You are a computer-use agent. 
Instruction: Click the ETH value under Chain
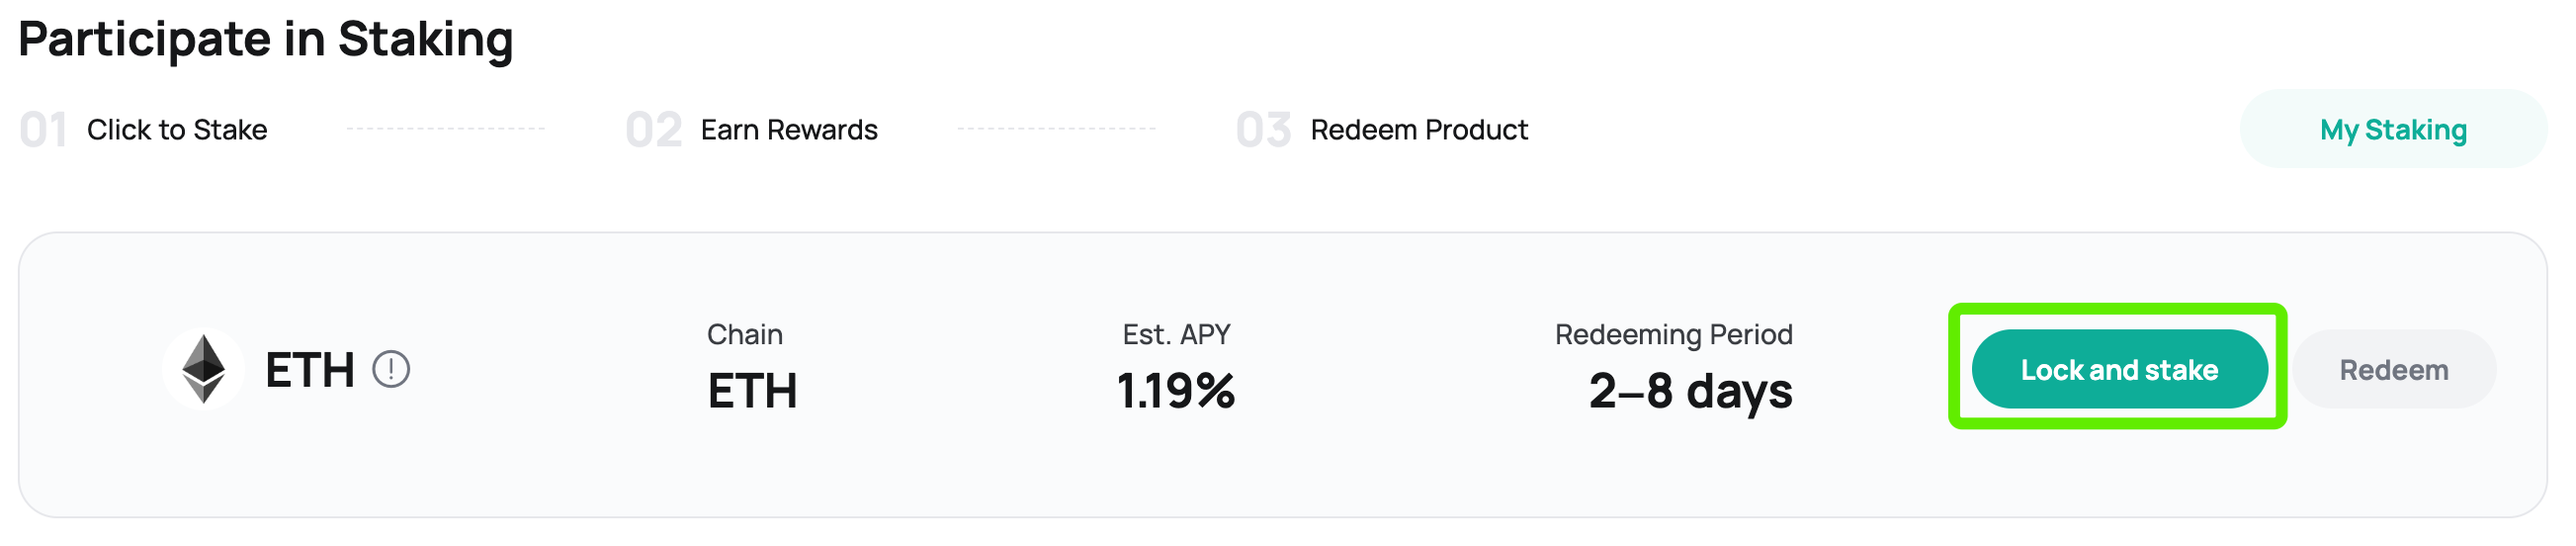tap(752, 391)
